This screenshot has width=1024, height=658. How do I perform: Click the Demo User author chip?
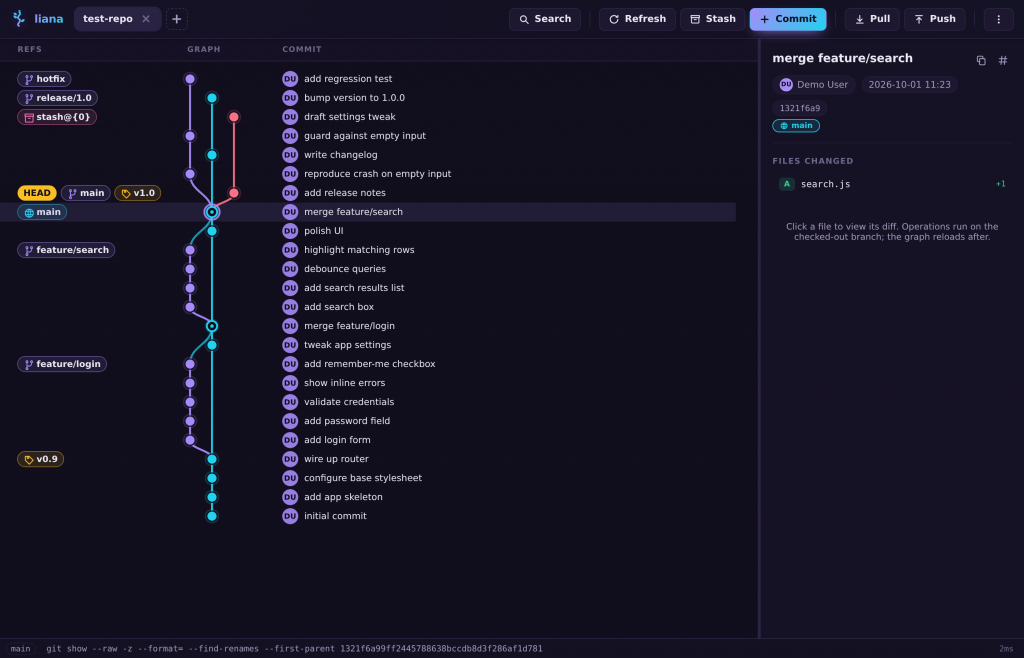(814, 85)
